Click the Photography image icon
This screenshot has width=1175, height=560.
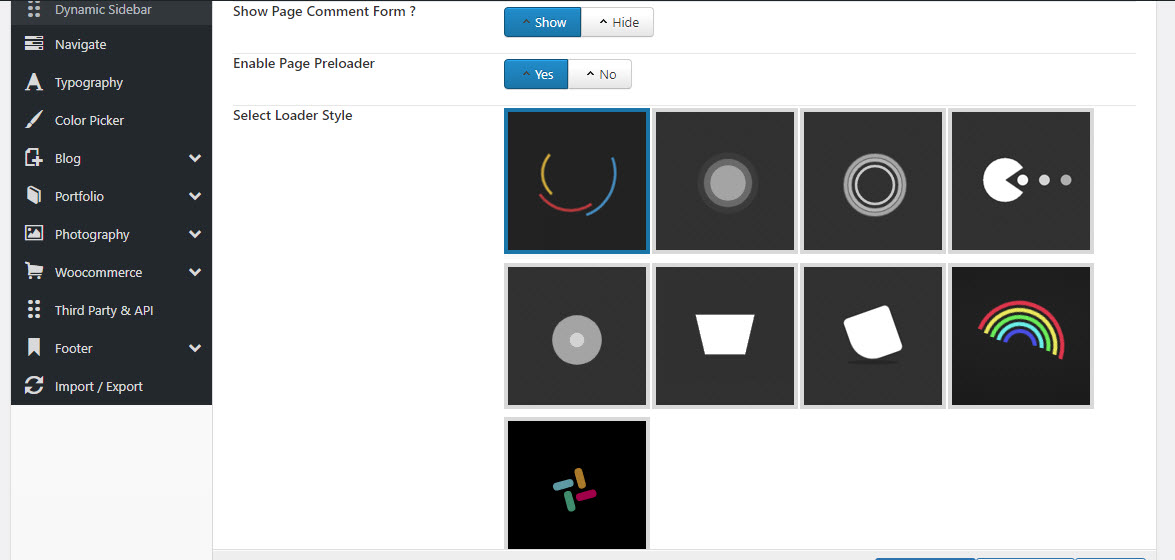34,234
